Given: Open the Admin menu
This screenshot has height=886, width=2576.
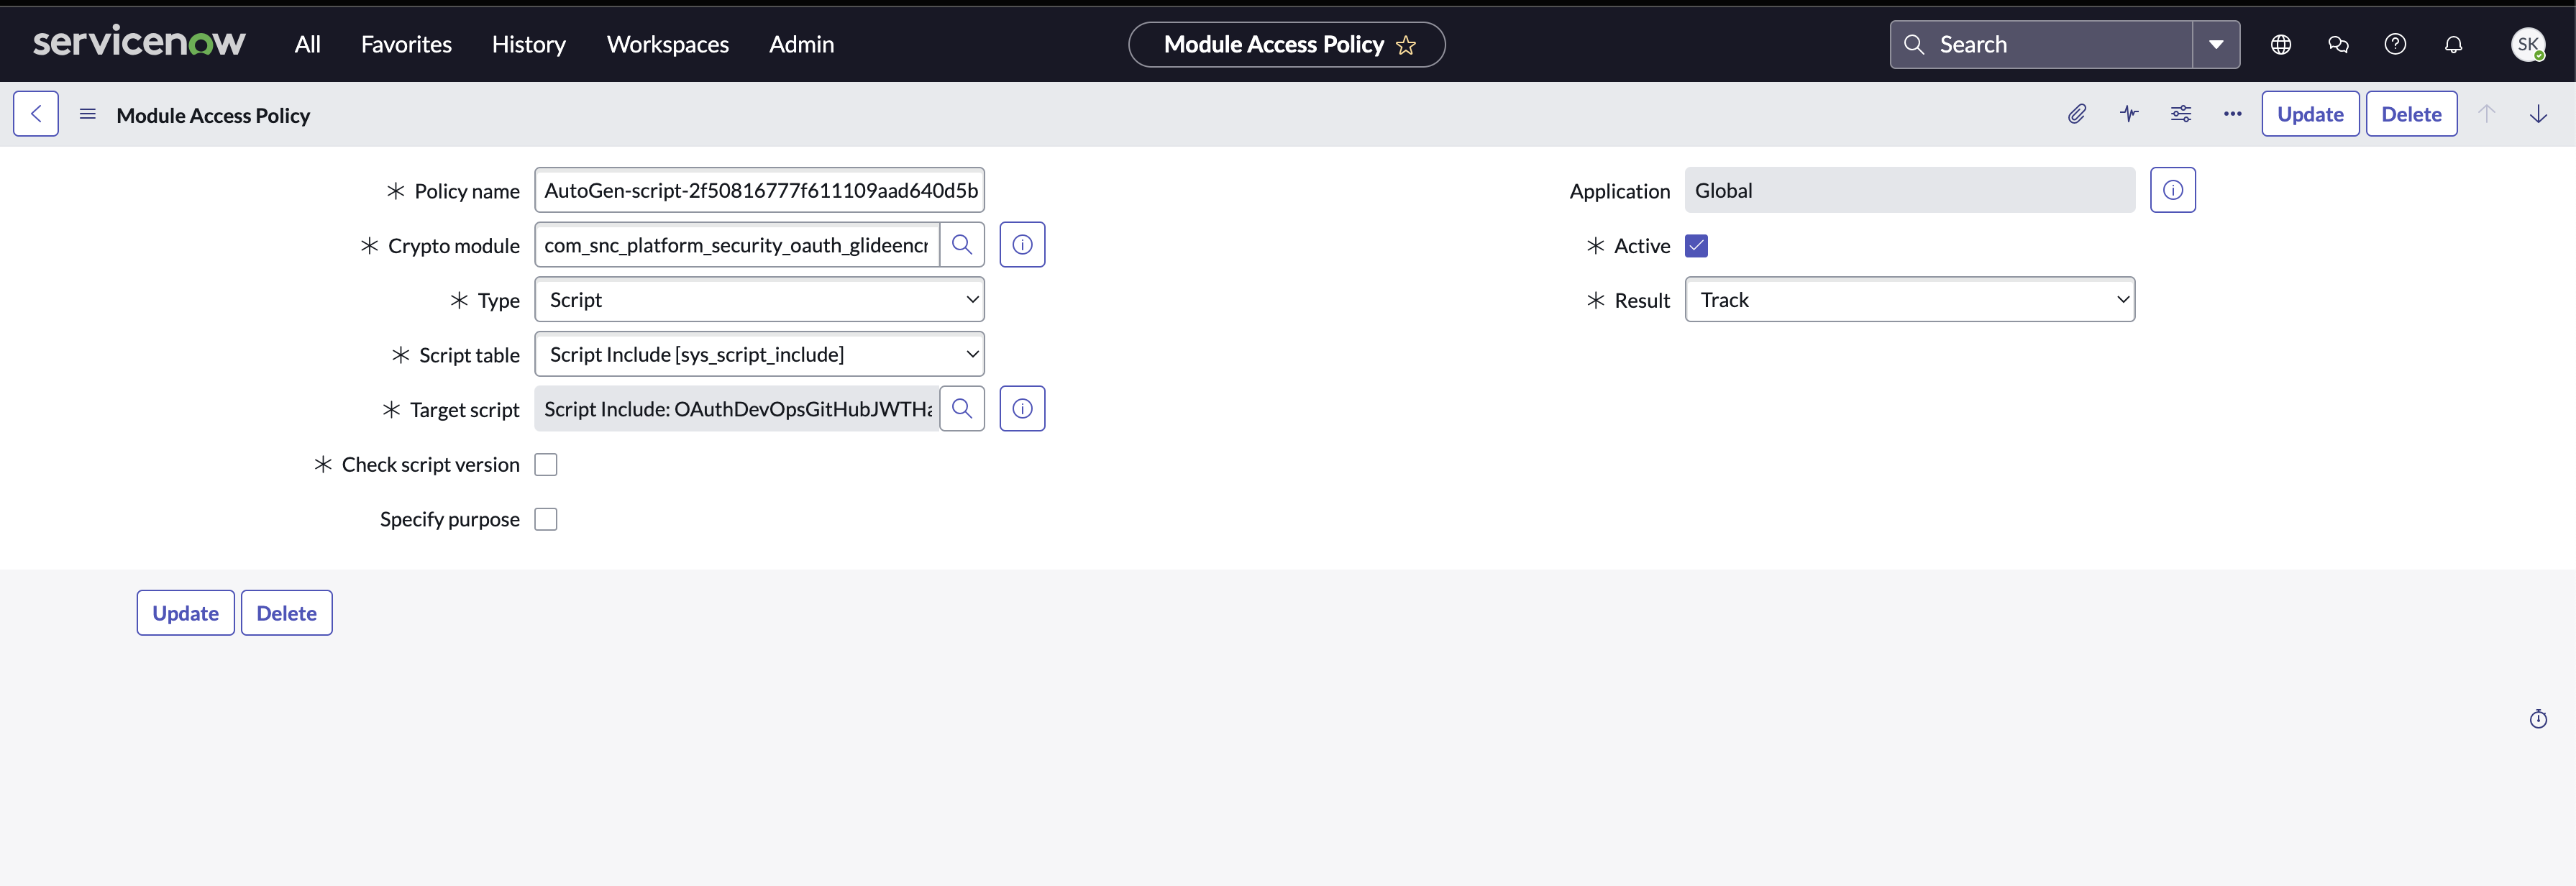Looking at the screenshot, I should coord(802,44).
